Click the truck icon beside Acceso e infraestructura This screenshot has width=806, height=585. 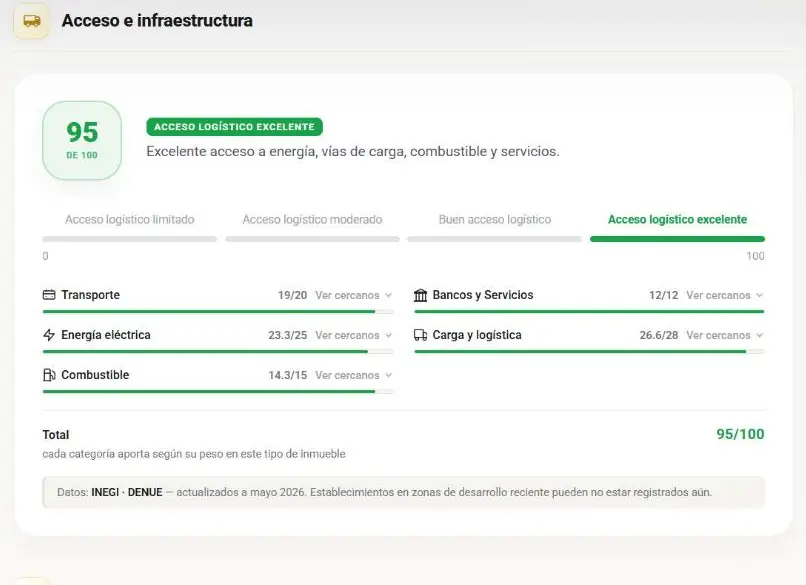(x=31, y=21)
